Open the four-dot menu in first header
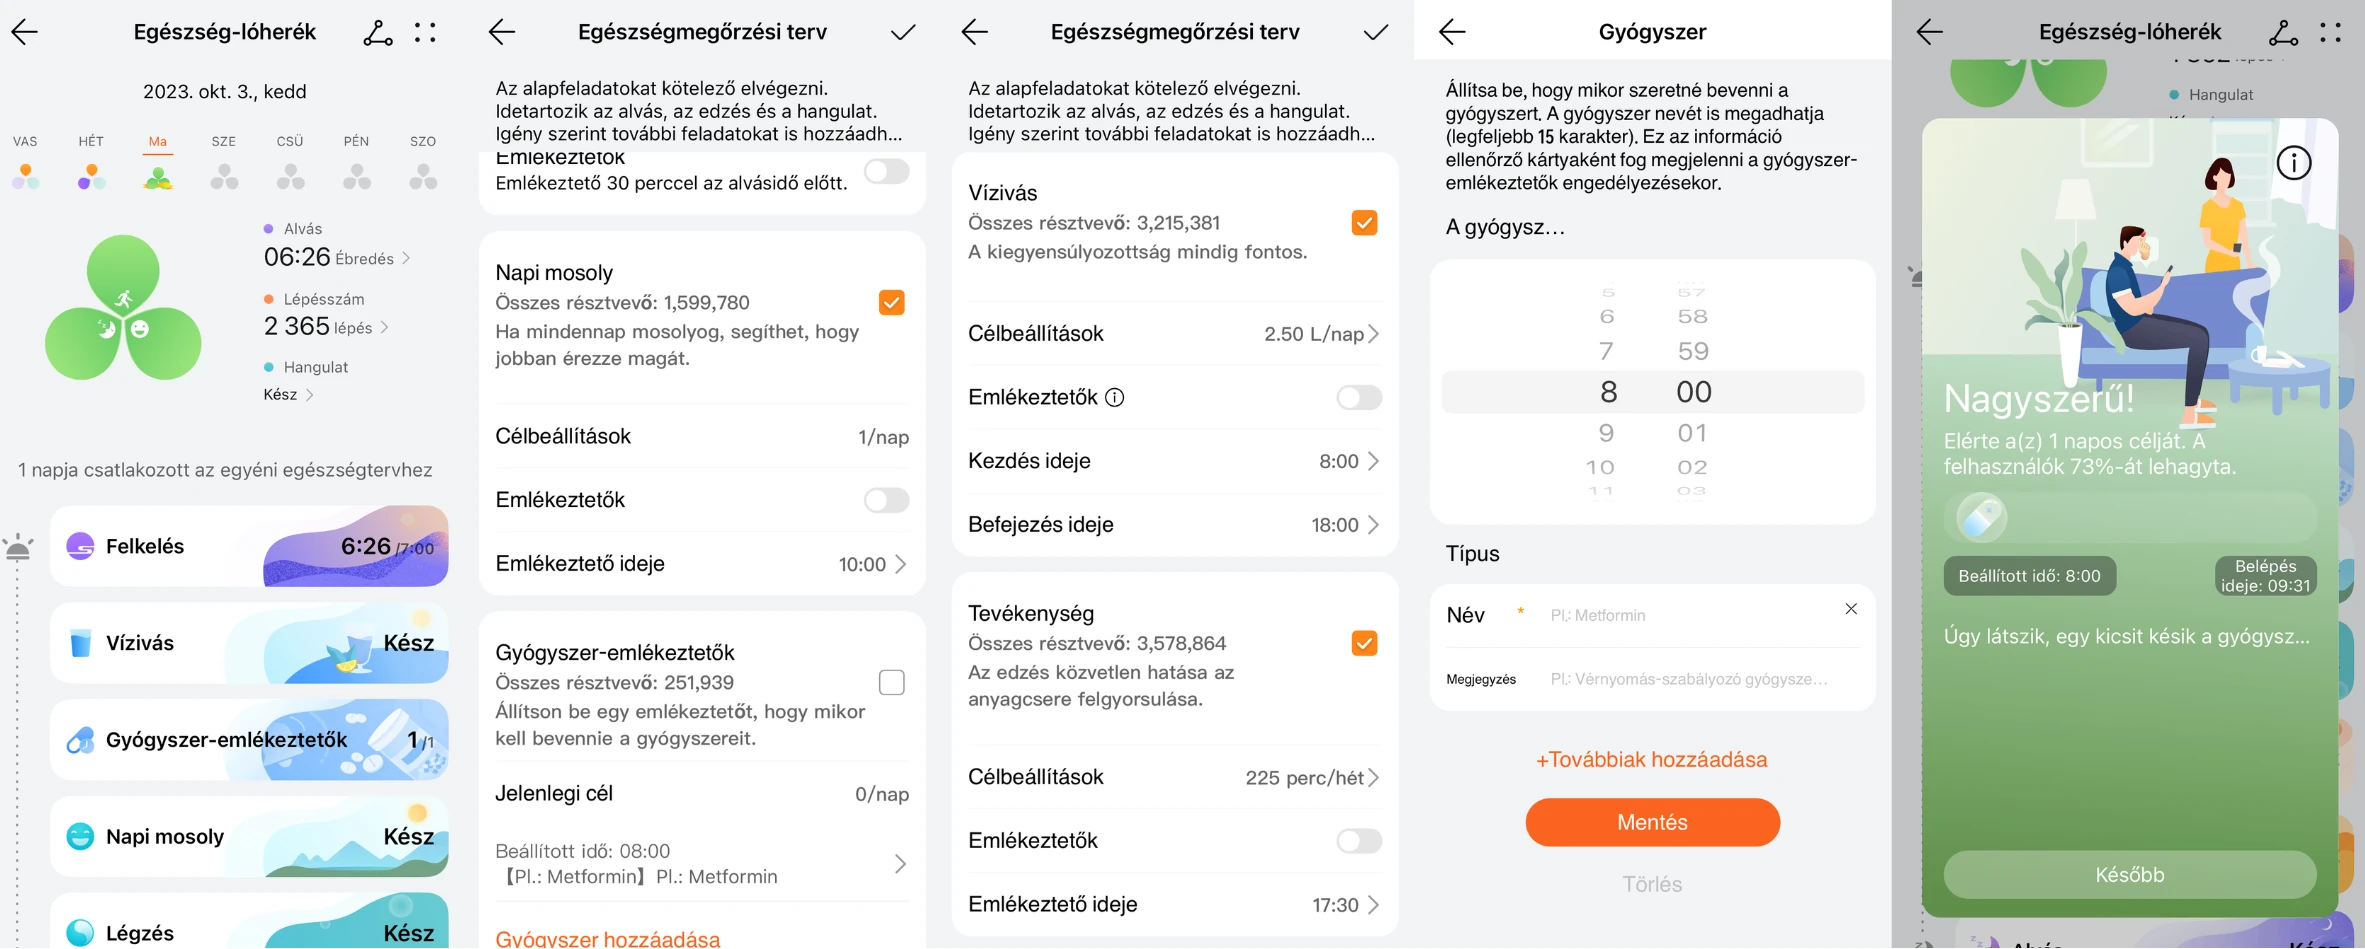This screenshot has width=2365, height=949. pos(425,33)
